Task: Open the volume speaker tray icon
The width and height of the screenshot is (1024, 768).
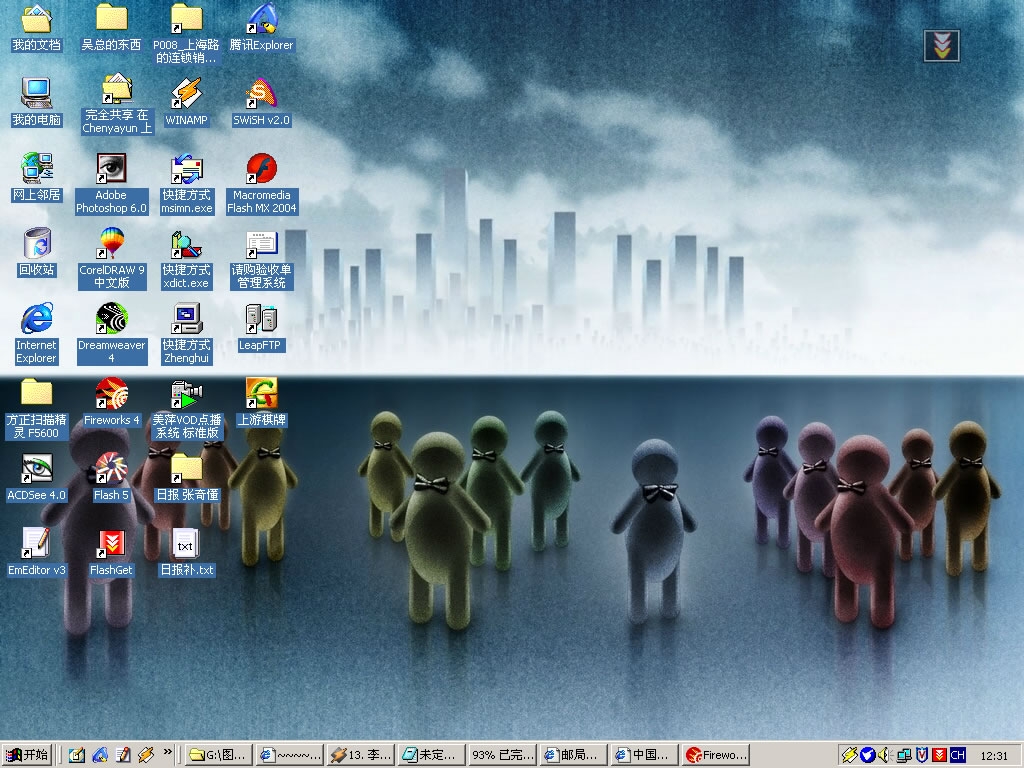Action: tap(885, 755)
